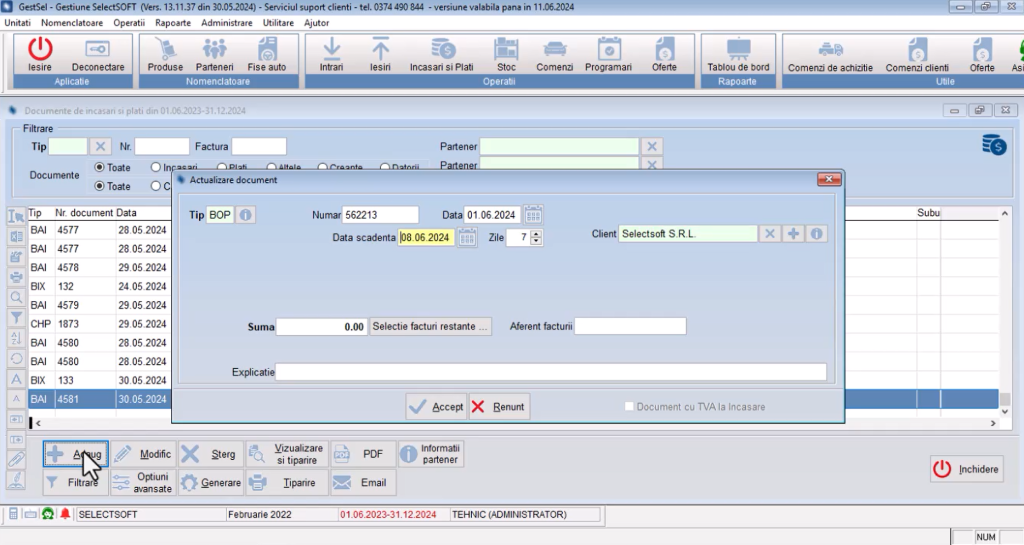
Task: Open Comenzi from toolbar
Action: tap(554, 55)
